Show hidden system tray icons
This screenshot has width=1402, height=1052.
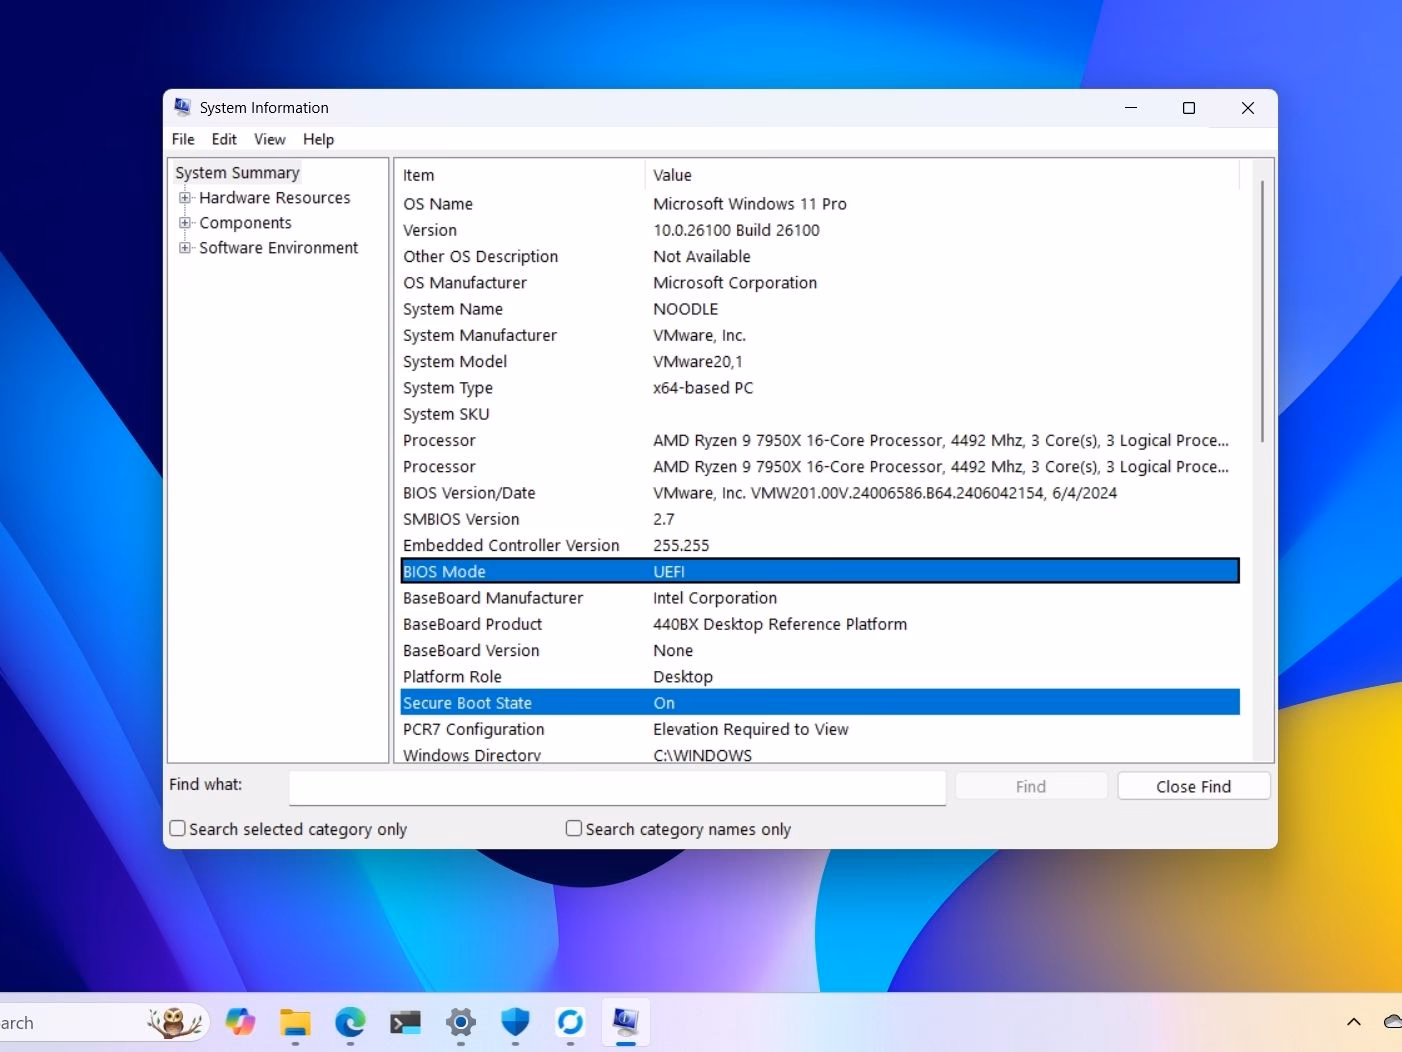(x=1353, y=1022)
